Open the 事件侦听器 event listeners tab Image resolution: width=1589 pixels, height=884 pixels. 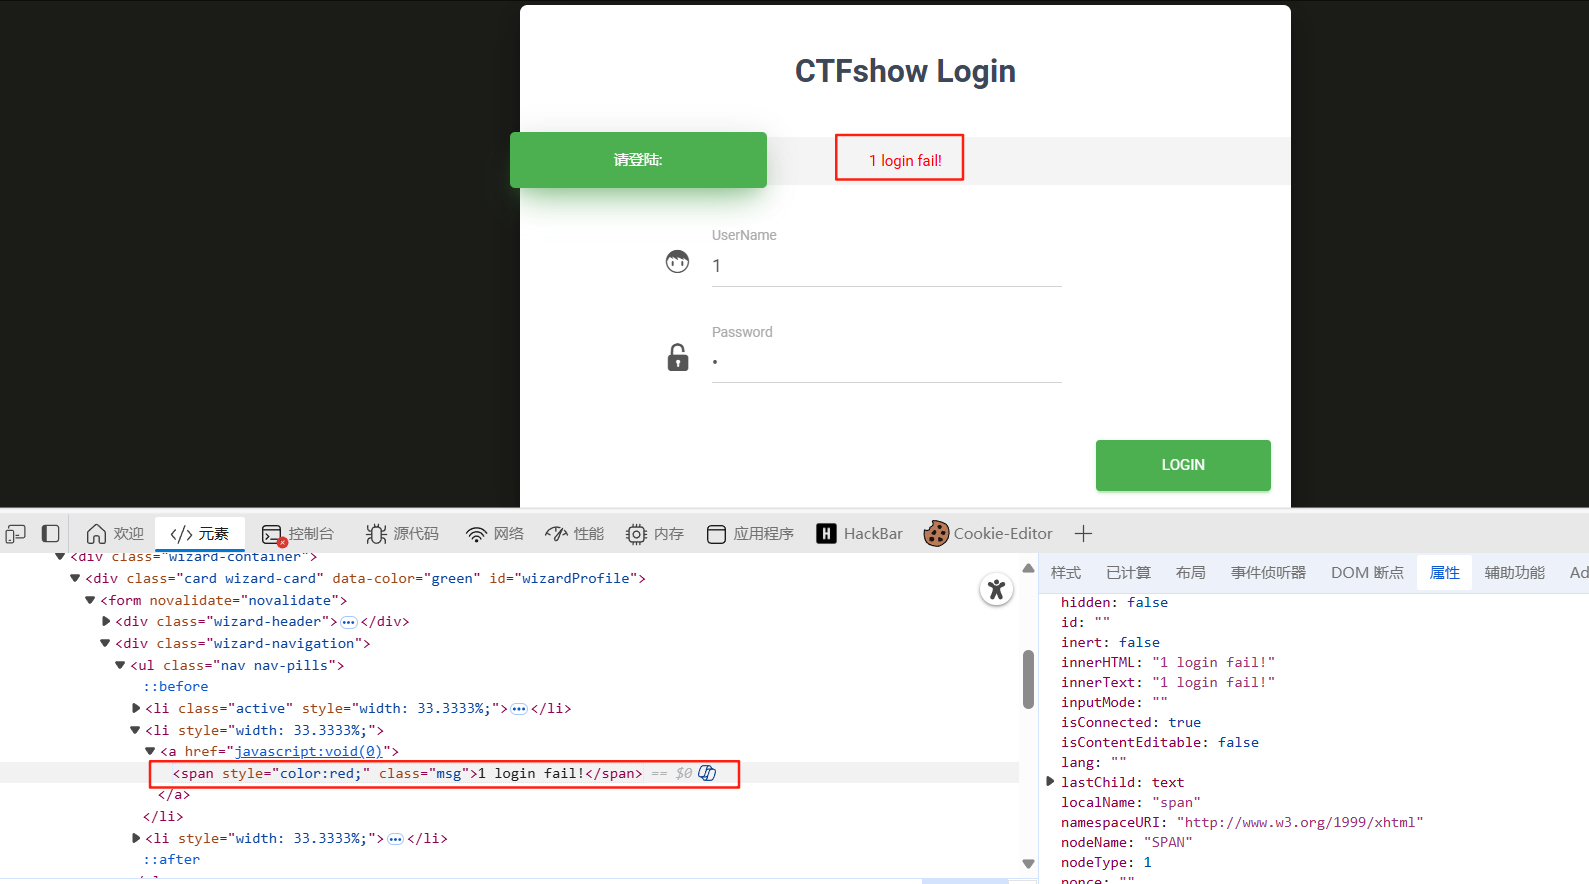click(x=1268, y=573)
